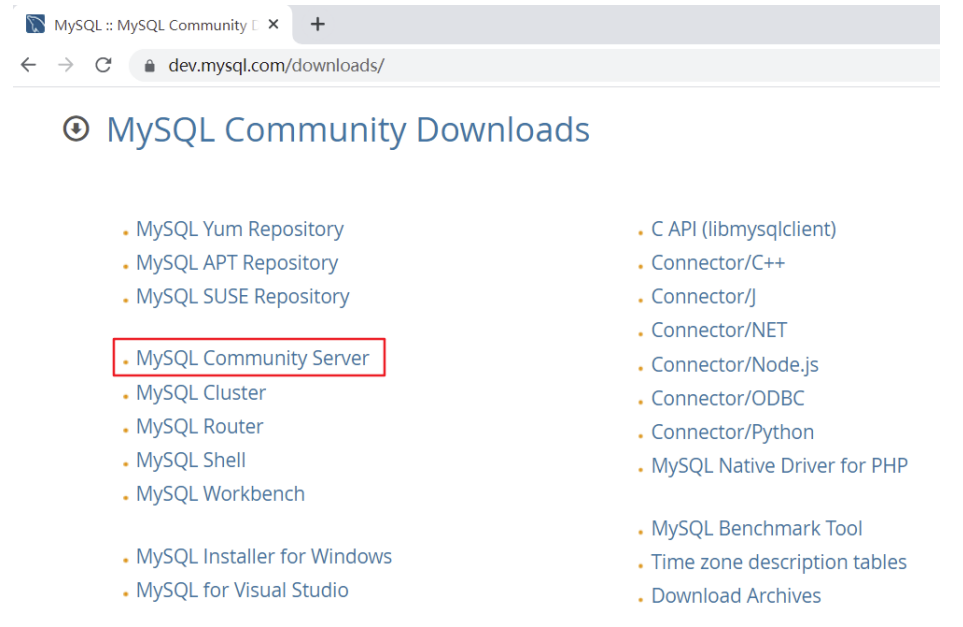Click the address bar showing dev.mysql.com/downloads/
This screenshot has width=963, height=627.
click(534, 66)
